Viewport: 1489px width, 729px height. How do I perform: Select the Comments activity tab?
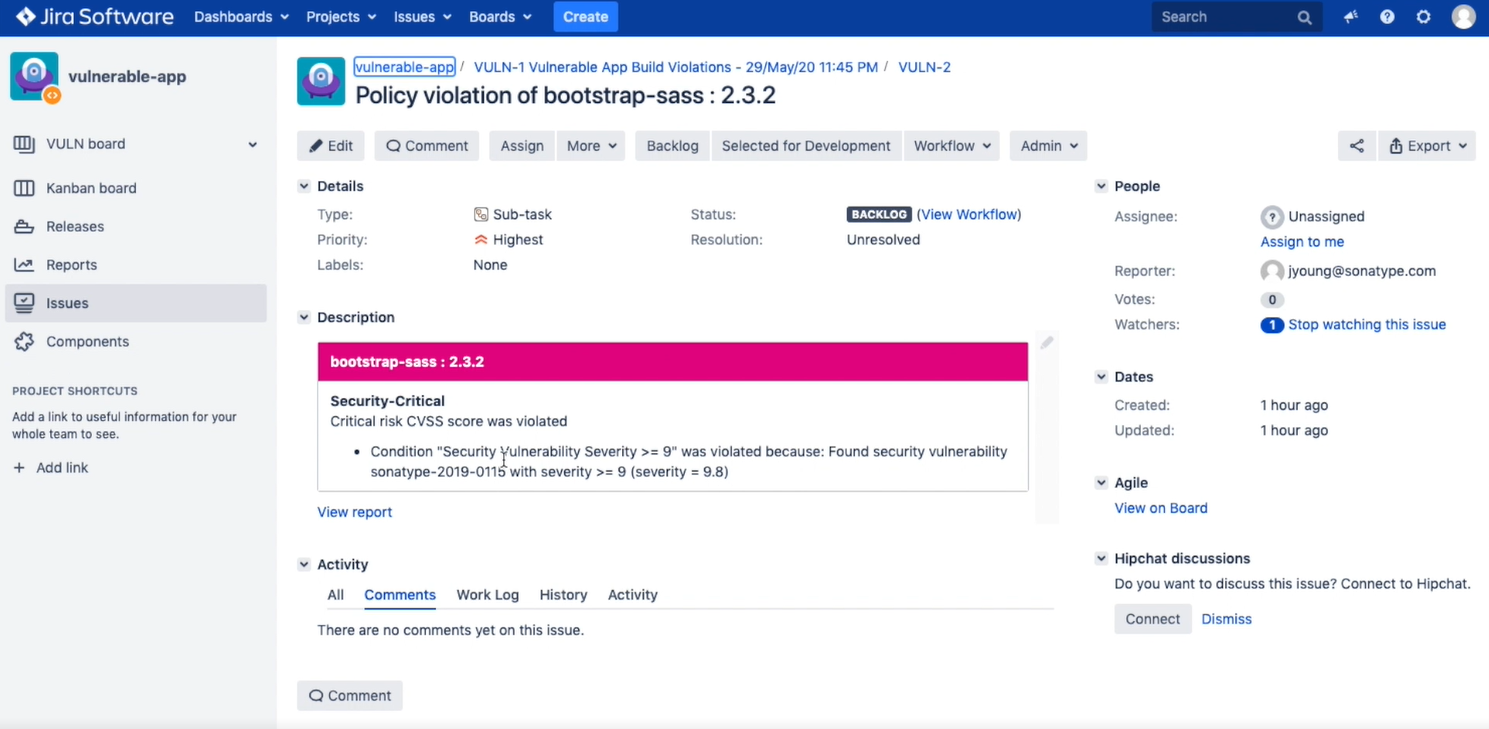coord(400,595)
